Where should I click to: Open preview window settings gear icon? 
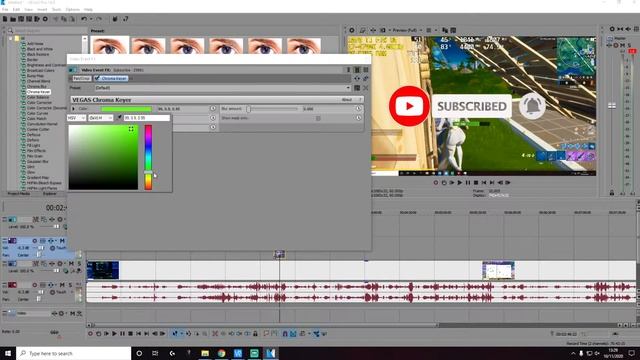pos(351,30)
